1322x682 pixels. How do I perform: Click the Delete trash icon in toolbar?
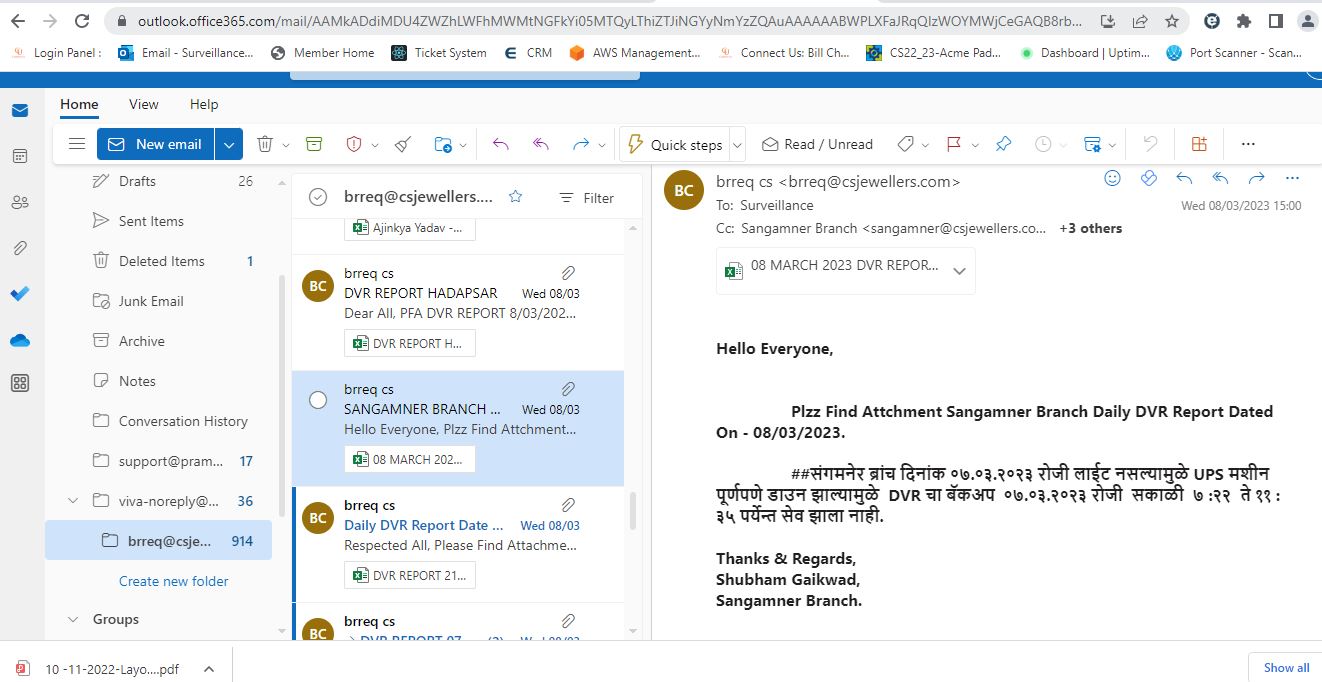click(265, 144)
